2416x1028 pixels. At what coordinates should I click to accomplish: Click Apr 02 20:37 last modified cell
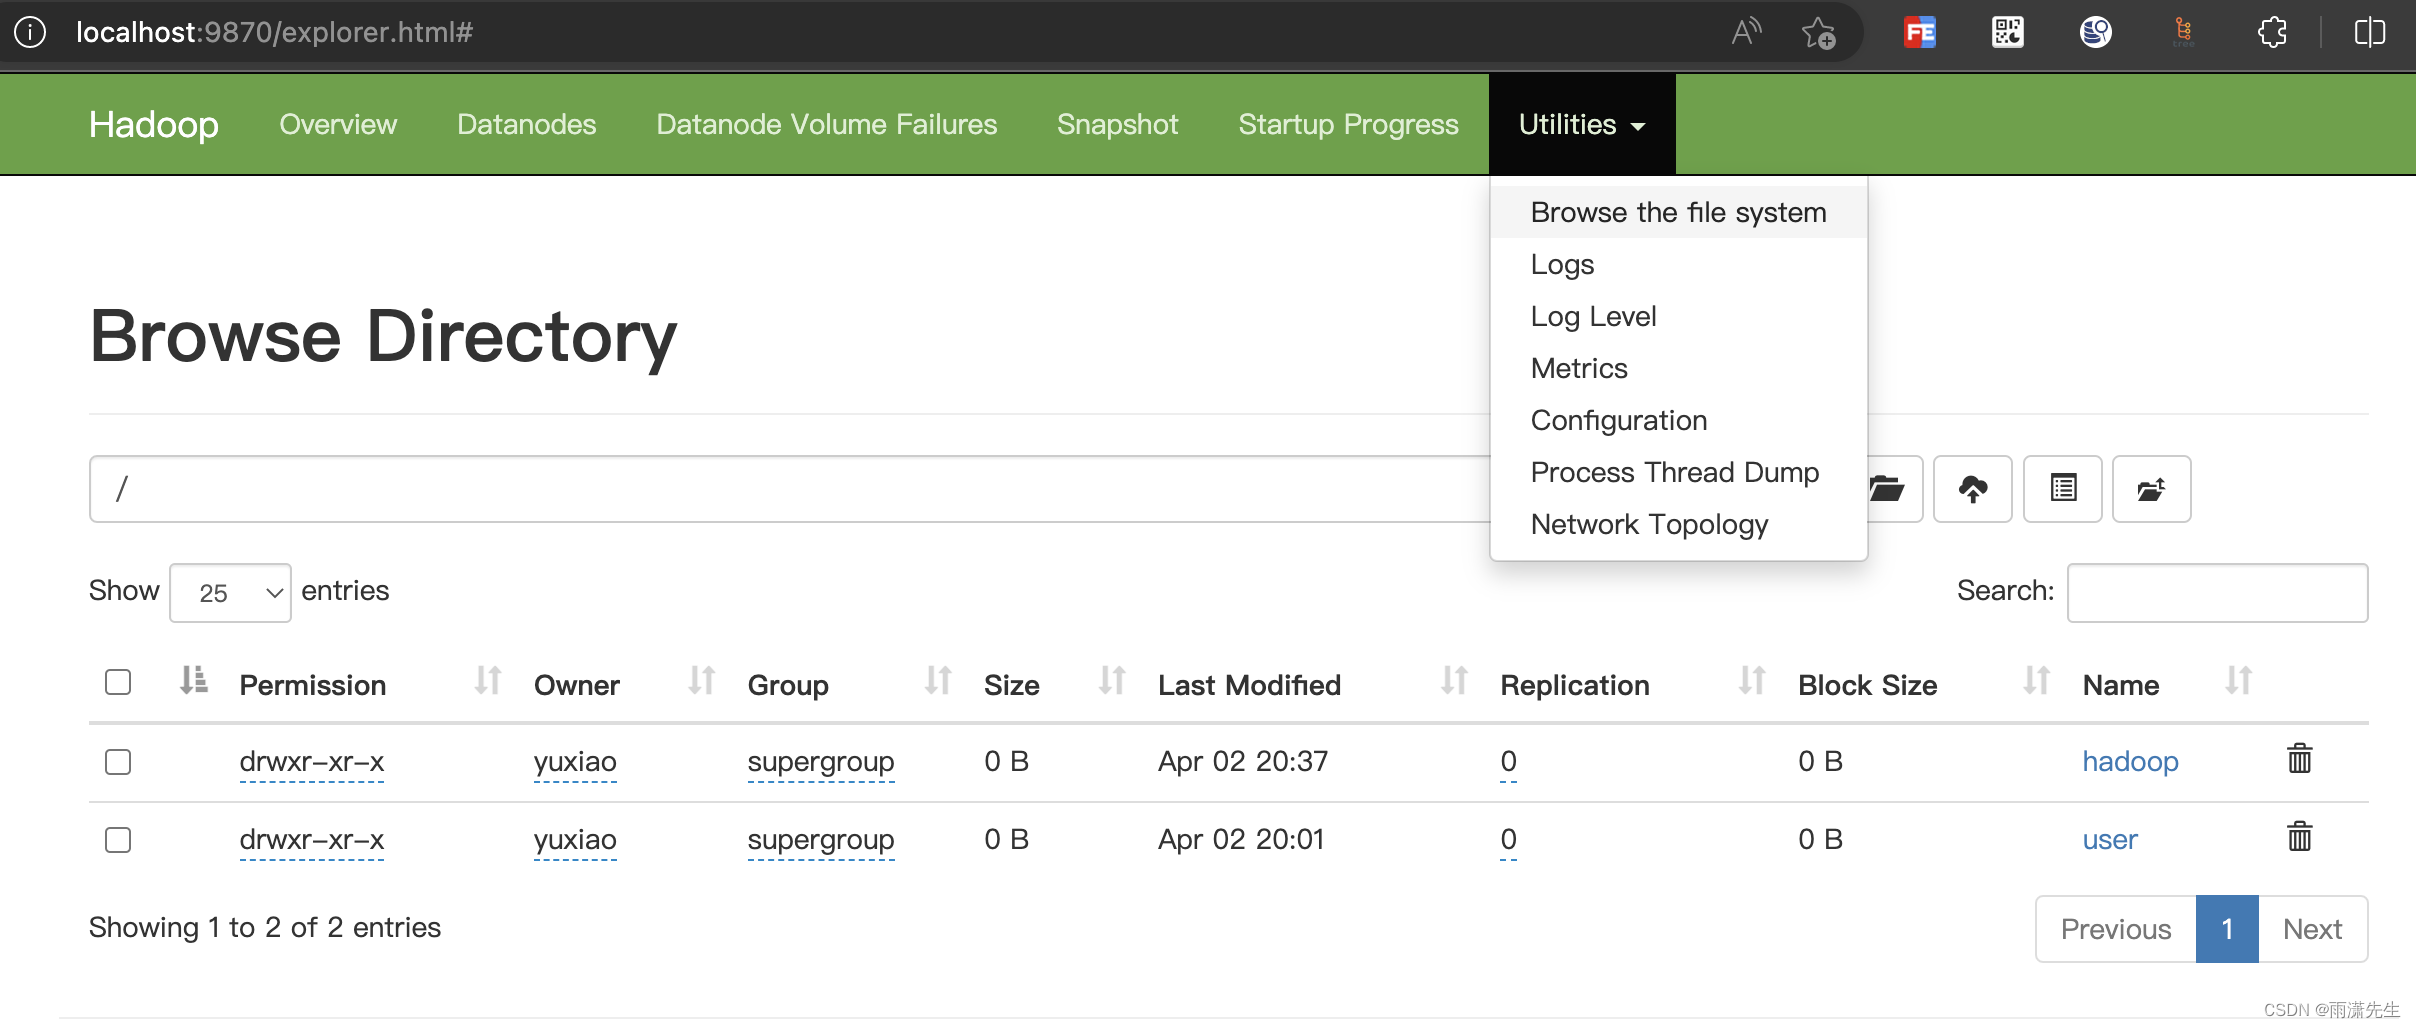click(x=1243, y=761)
